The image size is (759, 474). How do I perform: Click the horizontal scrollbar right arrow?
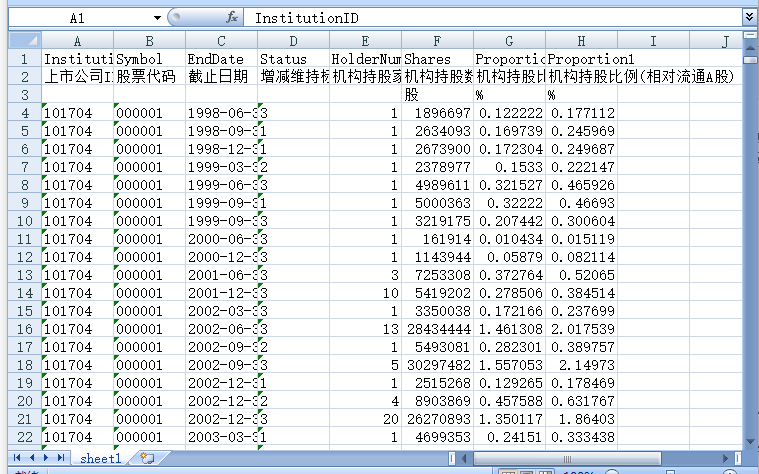point(725,458)
